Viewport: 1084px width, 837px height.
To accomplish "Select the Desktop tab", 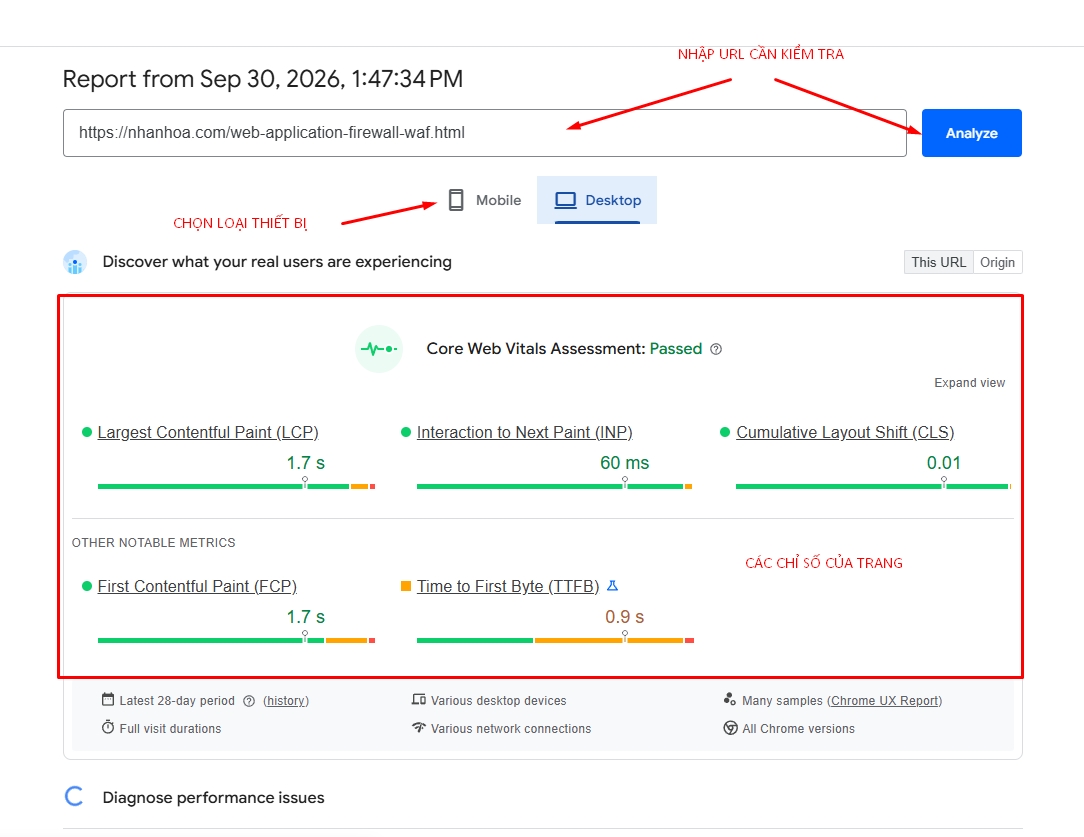I will 597,200.
